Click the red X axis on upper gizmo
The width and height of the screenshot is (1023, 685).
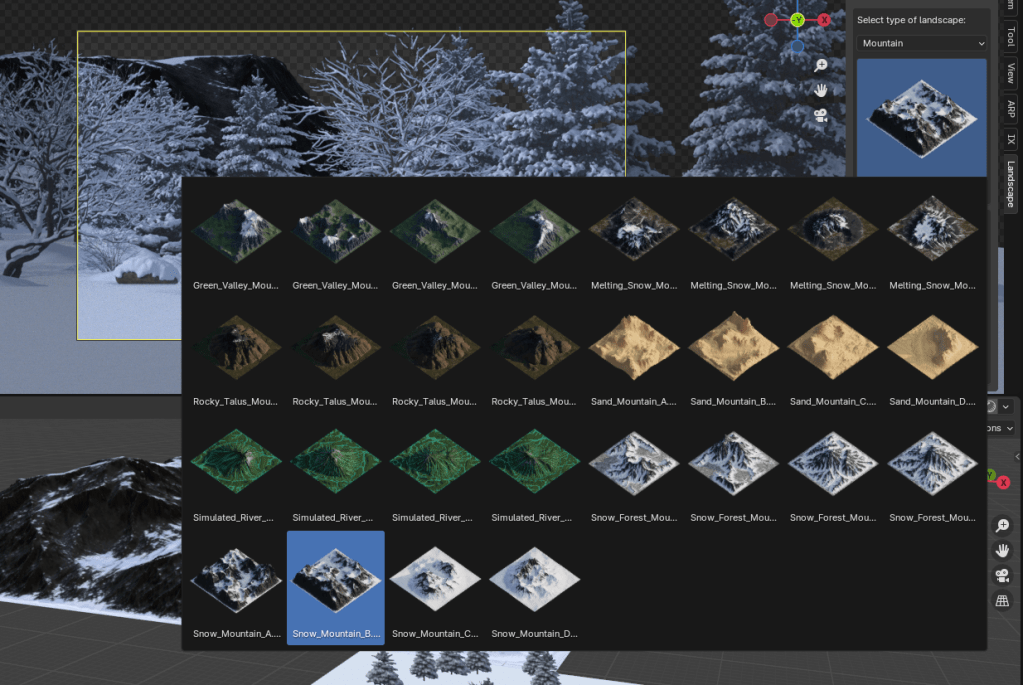(824, 20)
